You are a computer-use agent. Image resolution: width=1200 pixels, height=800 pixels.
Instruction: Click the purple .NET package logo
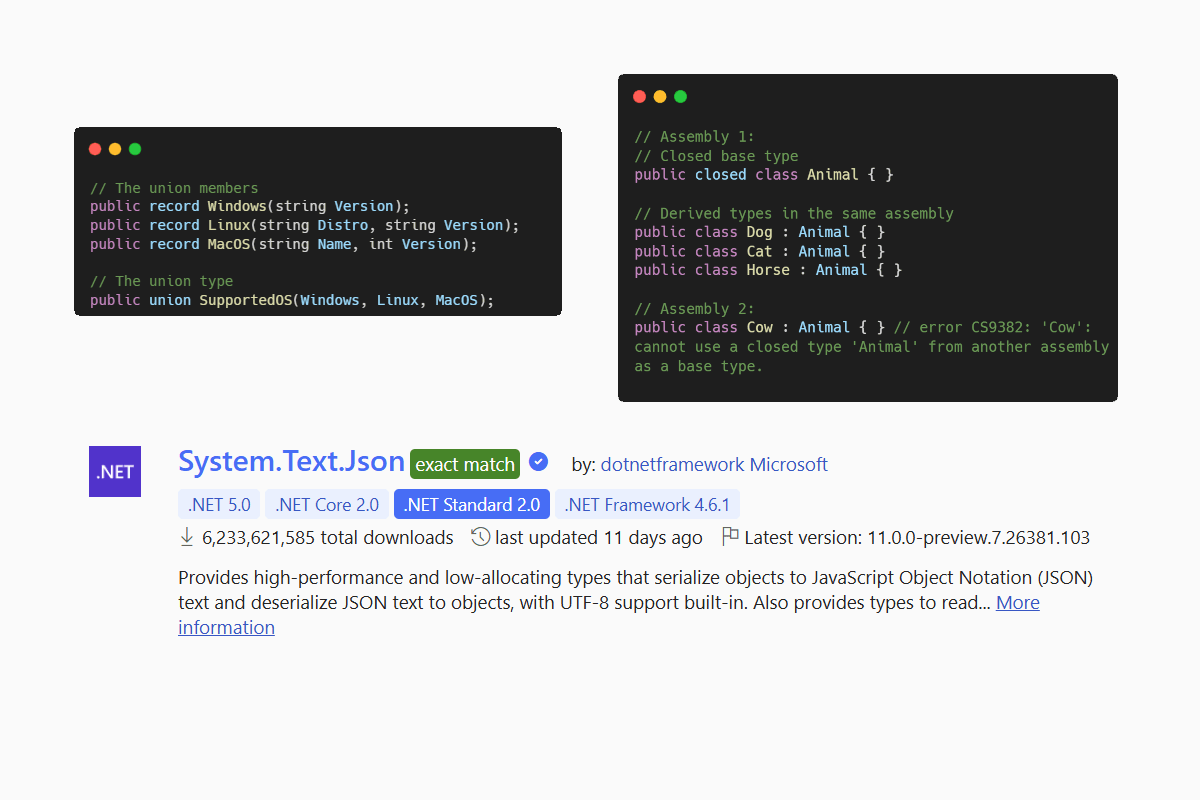click(115, 472)
